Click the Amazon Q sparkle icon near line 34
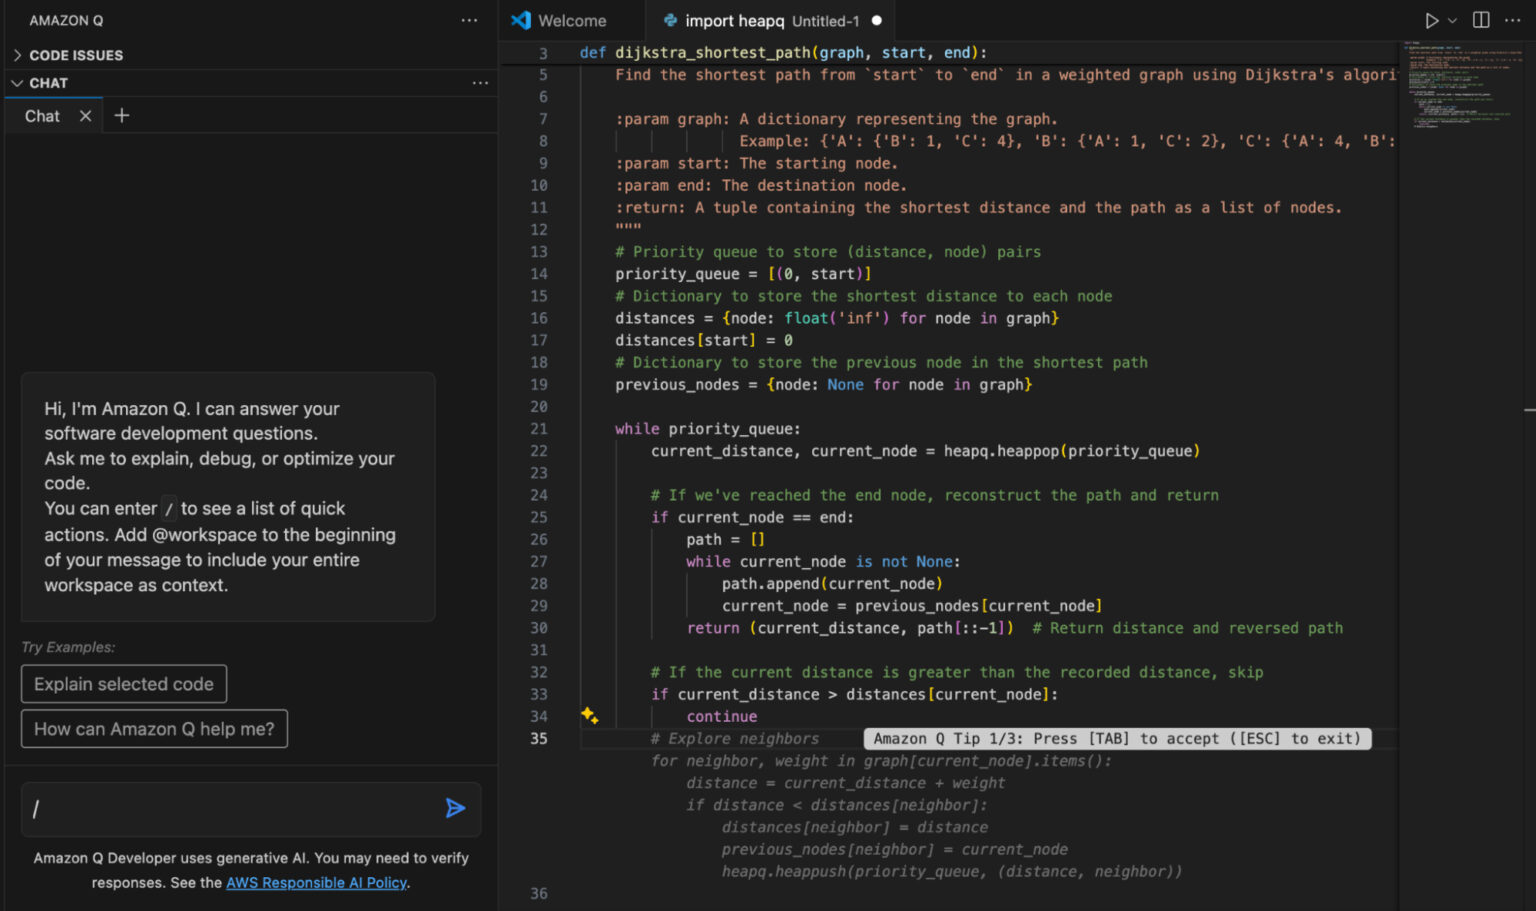The height and width of the screenshot is (911, 1536). 590,715
